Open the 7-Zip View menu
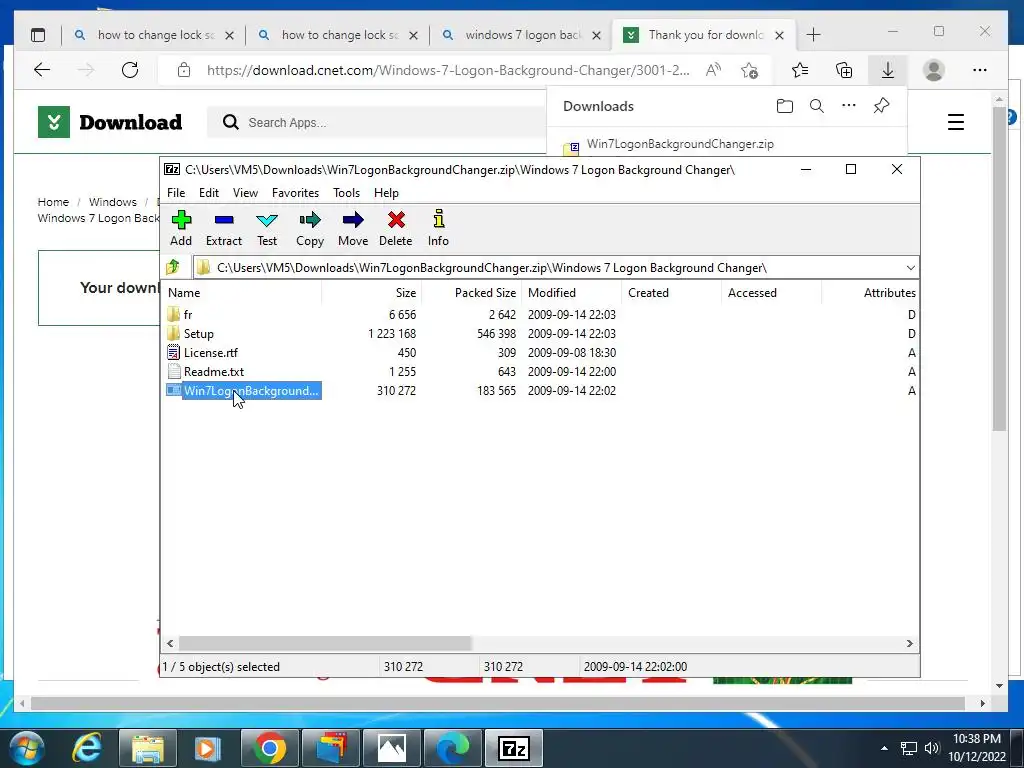 246,193
